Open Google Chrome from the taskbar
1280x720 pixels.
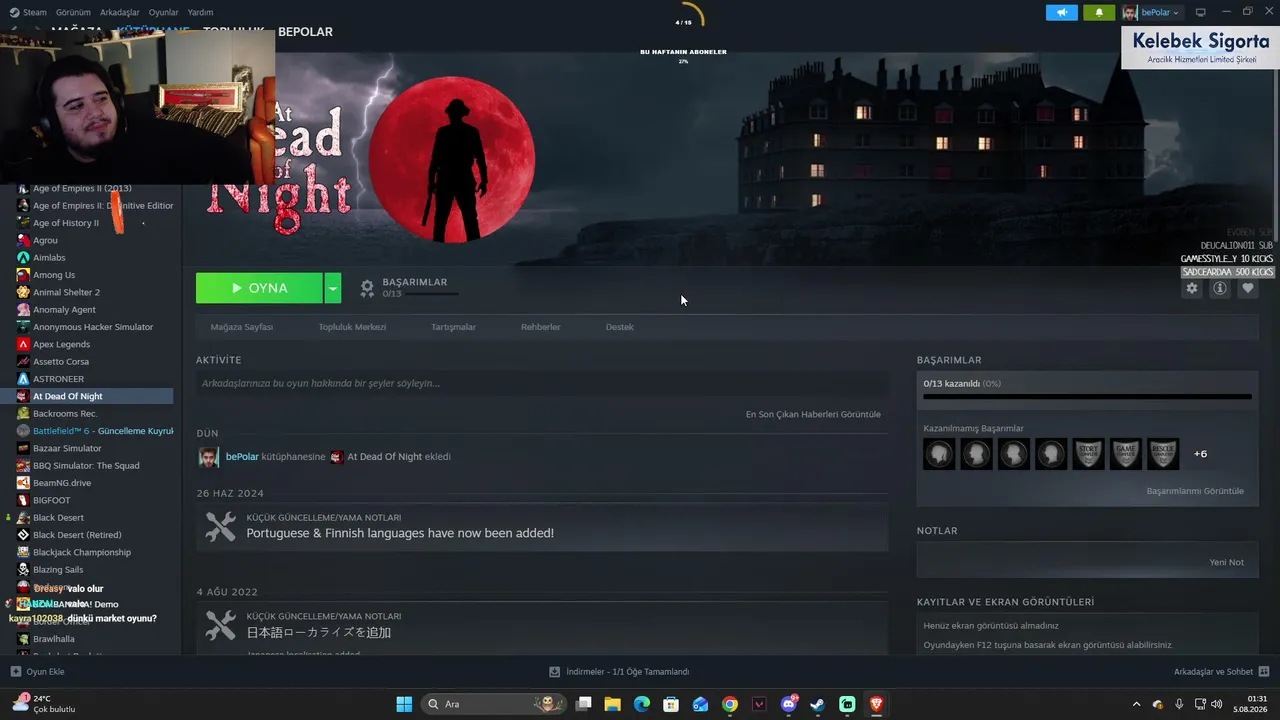(x=730, y=704)
